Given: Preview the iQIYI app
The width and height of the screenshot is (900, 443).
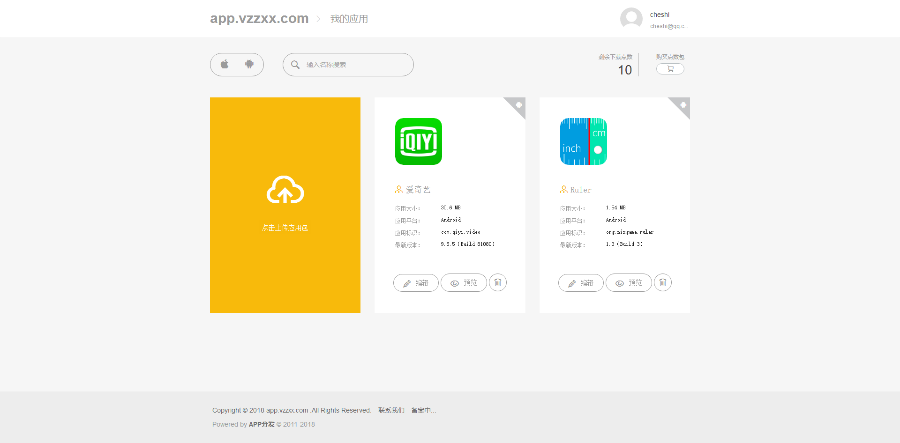Looking at the screenshot, I should [464, 283].
